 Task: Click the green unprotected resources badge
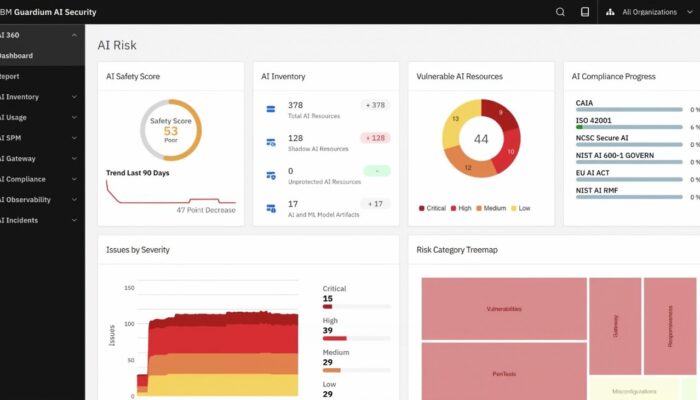pos(376,171)
